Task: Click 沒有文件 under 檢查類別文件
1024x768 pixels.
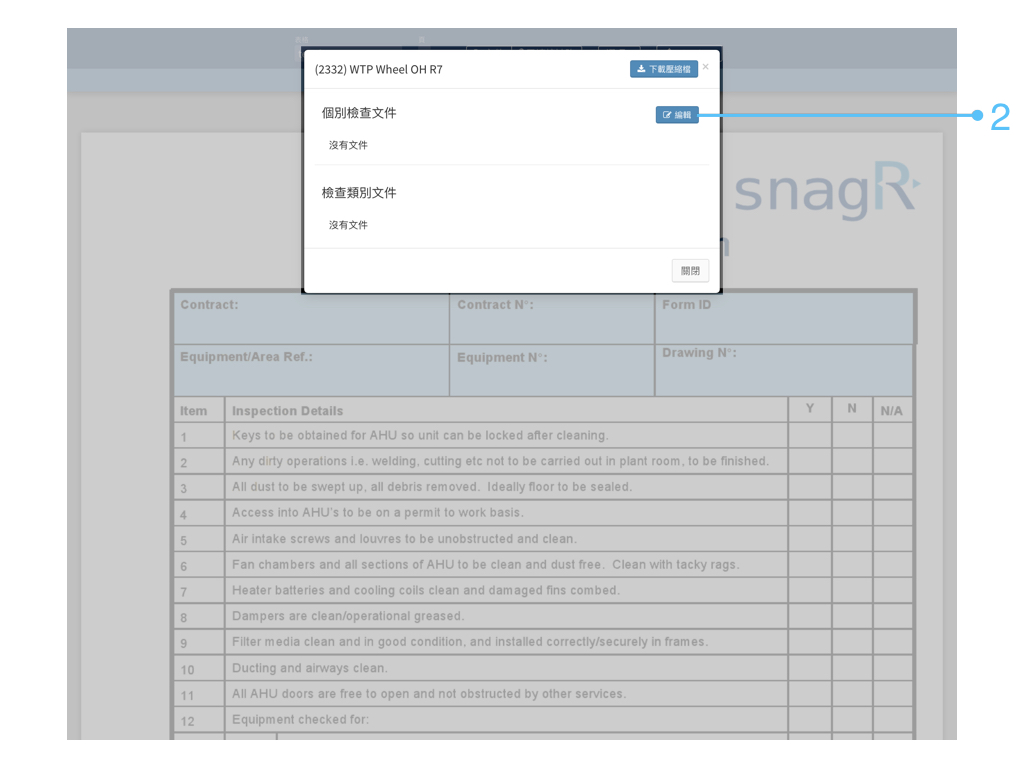Action: 348,225
